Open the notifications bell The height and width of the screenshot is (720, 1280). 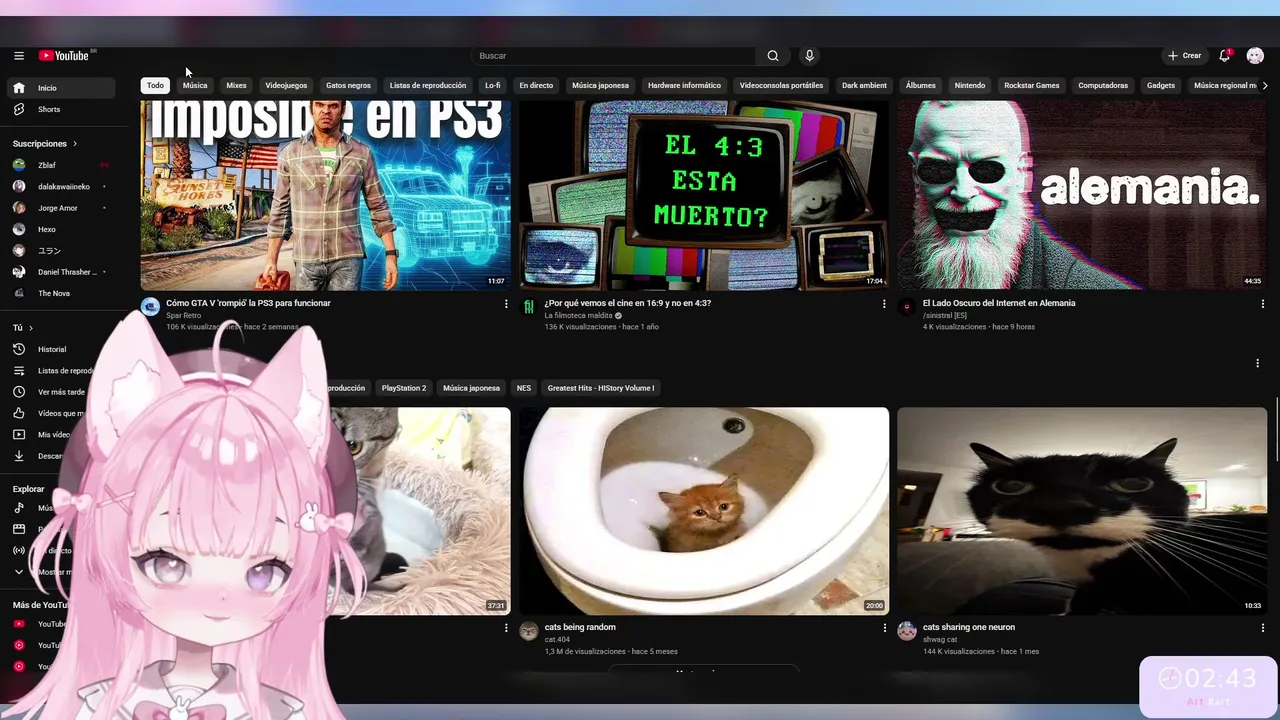click(1224, 56)
